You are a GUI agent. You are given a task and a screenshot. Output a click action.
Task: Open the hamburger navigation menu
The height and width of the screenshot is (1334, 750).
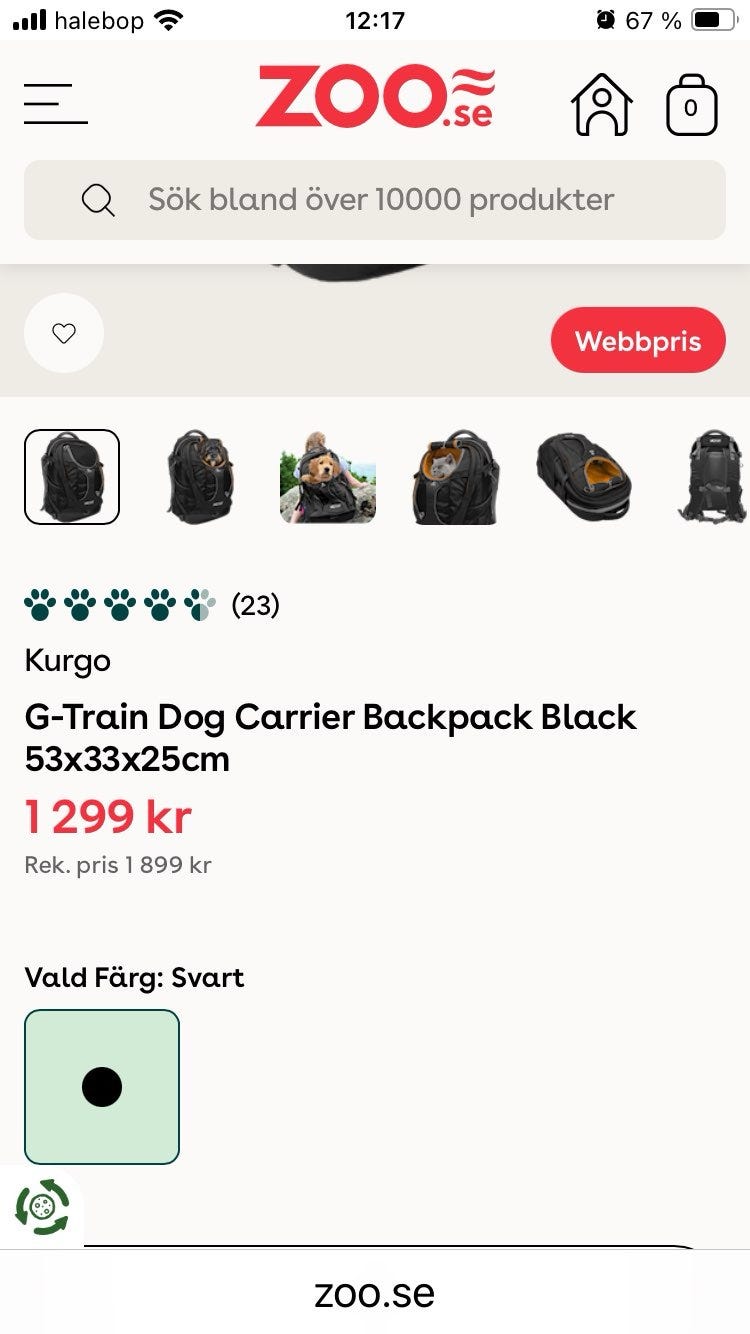pos(56,103)
